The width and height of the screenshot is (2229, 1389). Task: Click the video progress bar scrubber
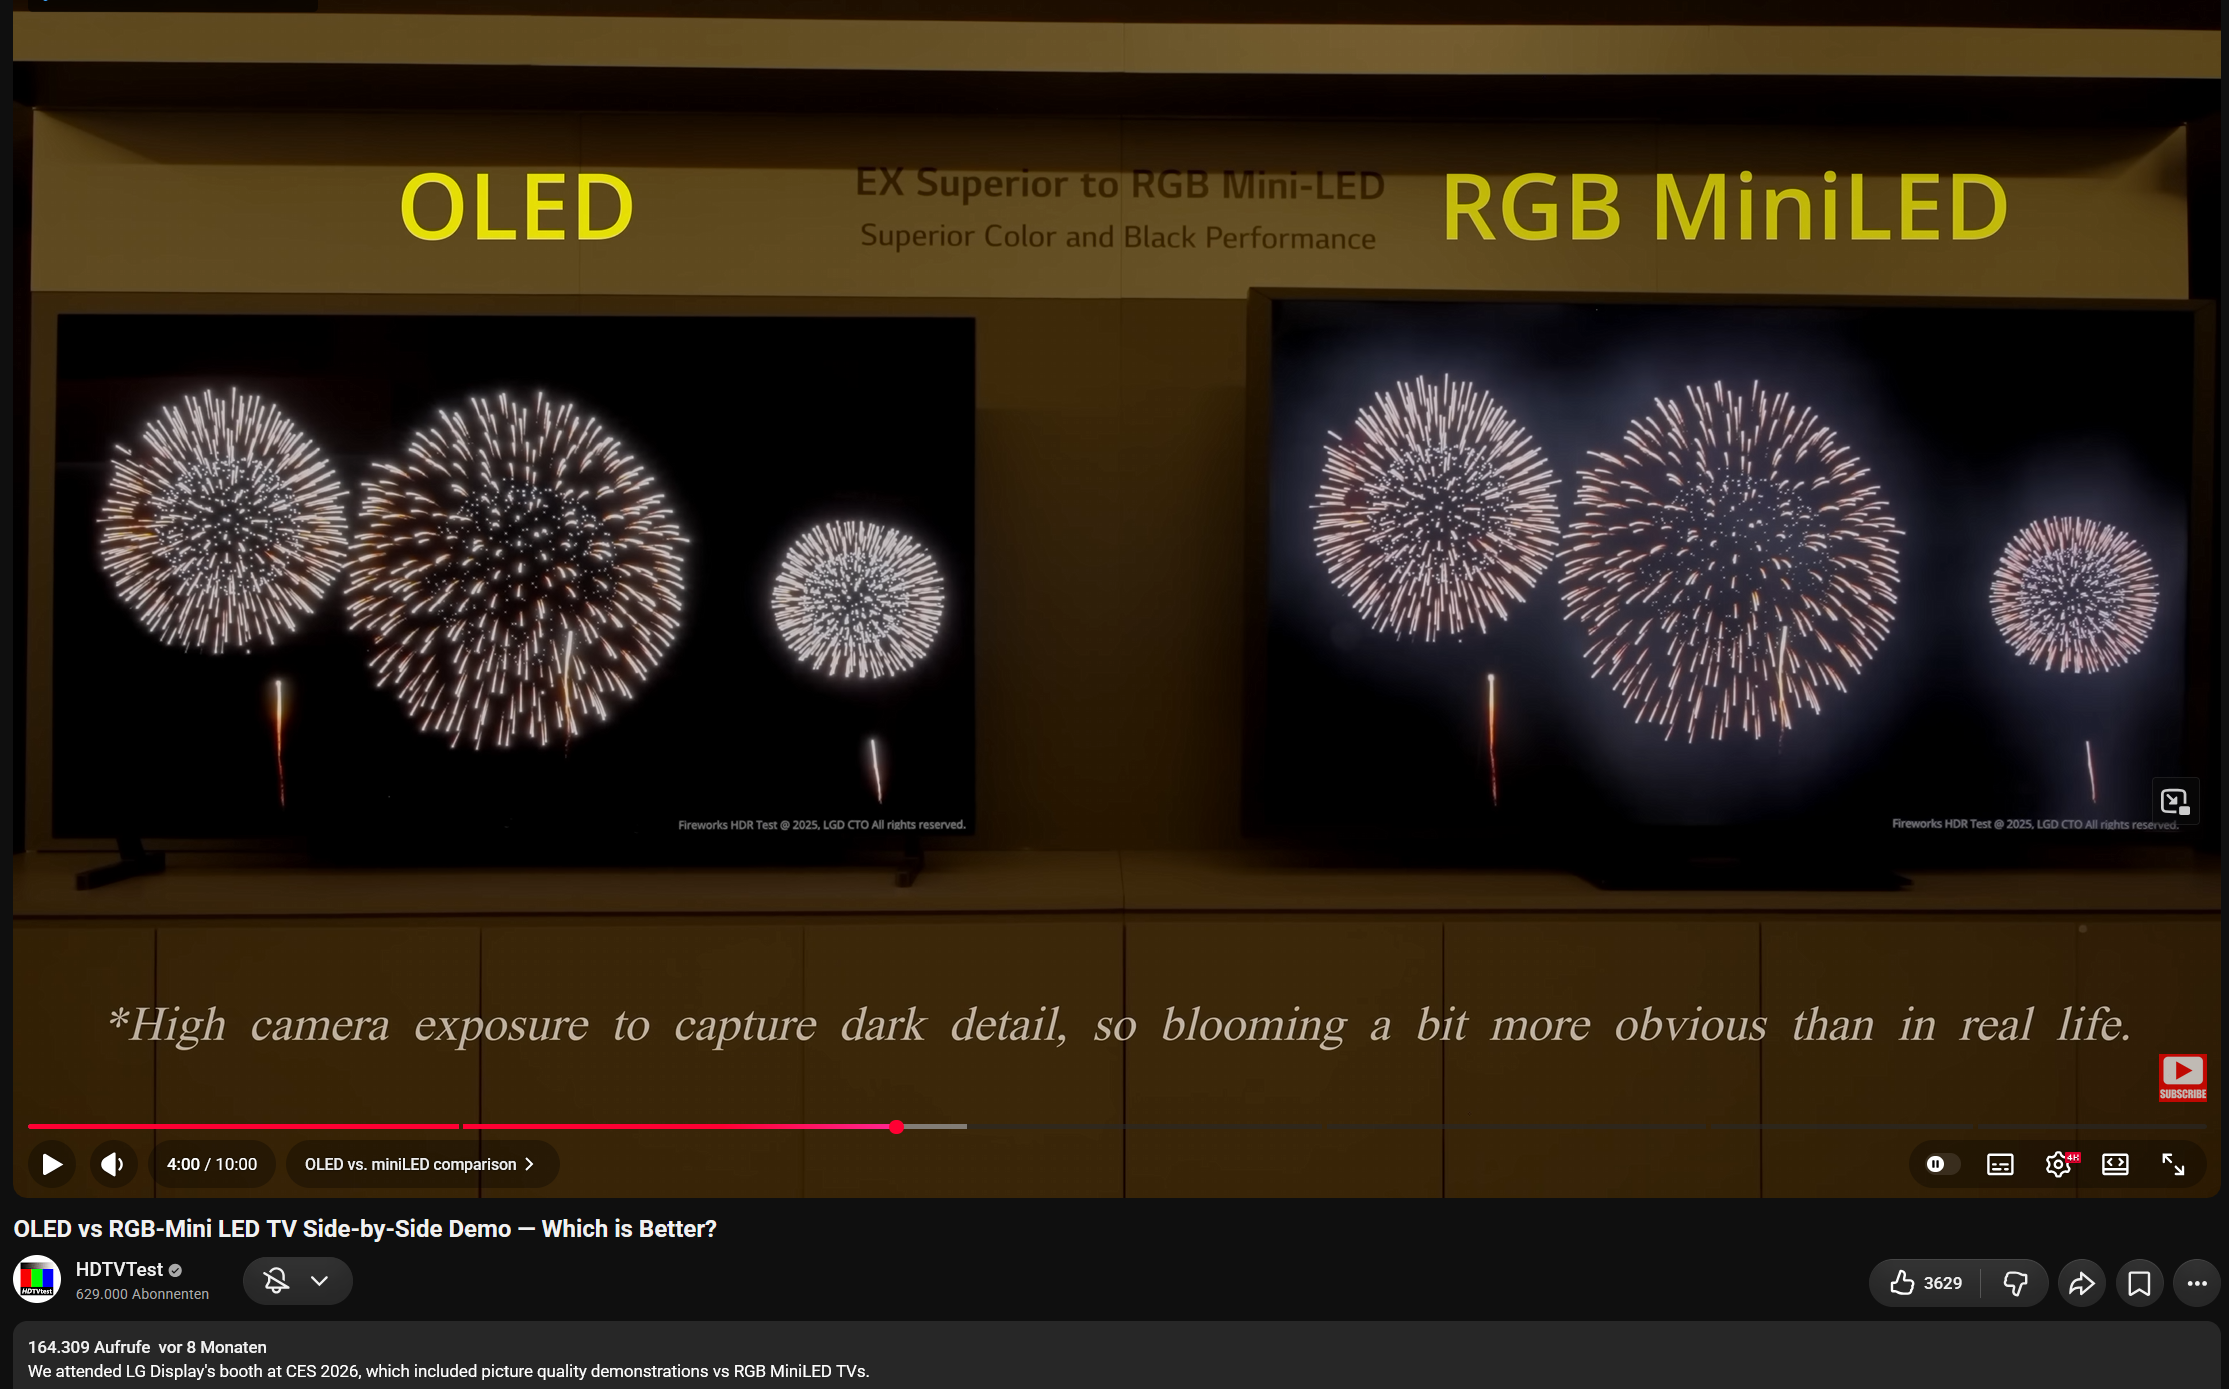896,1127
